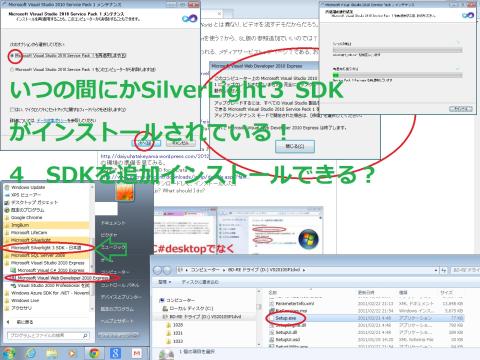Click Cancel button in Service Pack maintenance dialog
Viewport: 480px width, 360px height.
click(x=180, y=143)
